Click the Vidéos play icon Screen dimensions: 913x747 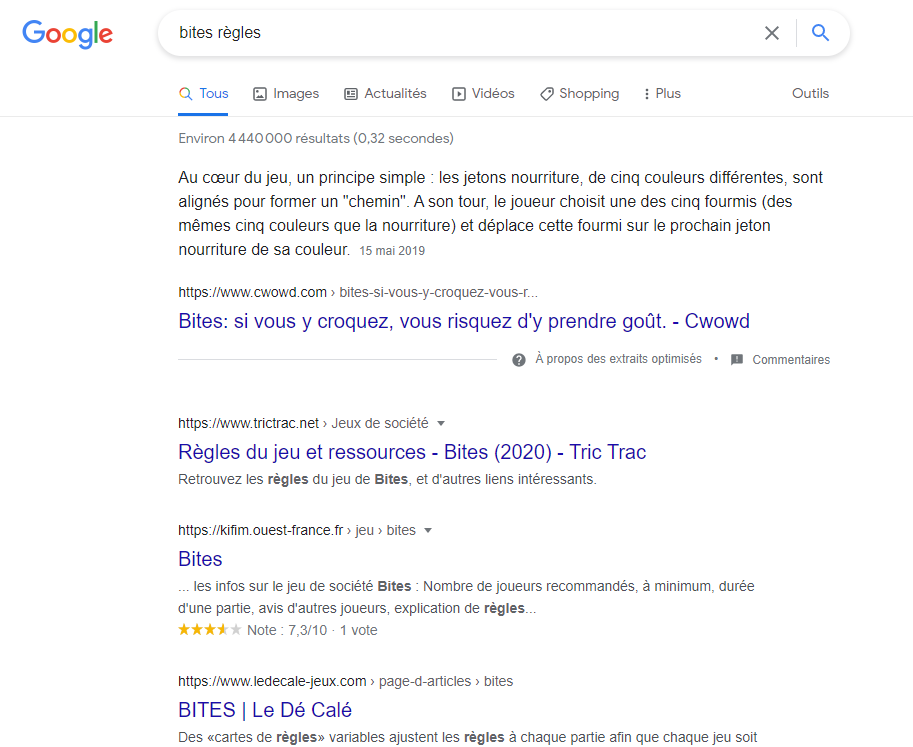coord(459,94)
